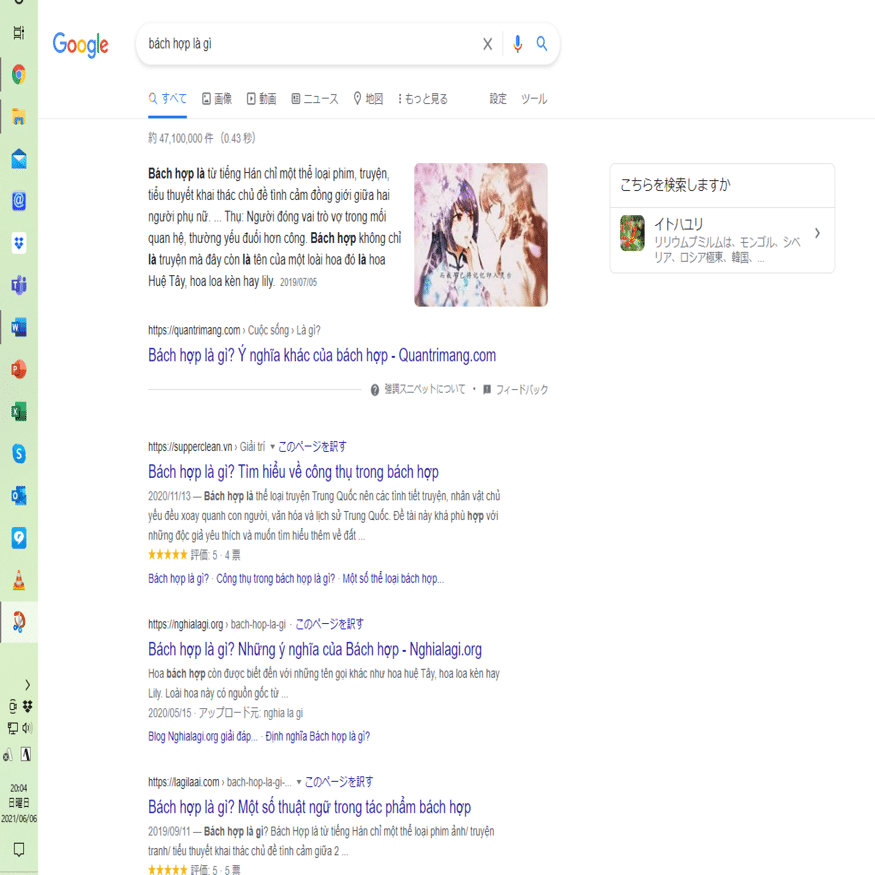The image size is (875, 875).
Task: Submit search with the magnifier icon
Action: tap(541, 44)
